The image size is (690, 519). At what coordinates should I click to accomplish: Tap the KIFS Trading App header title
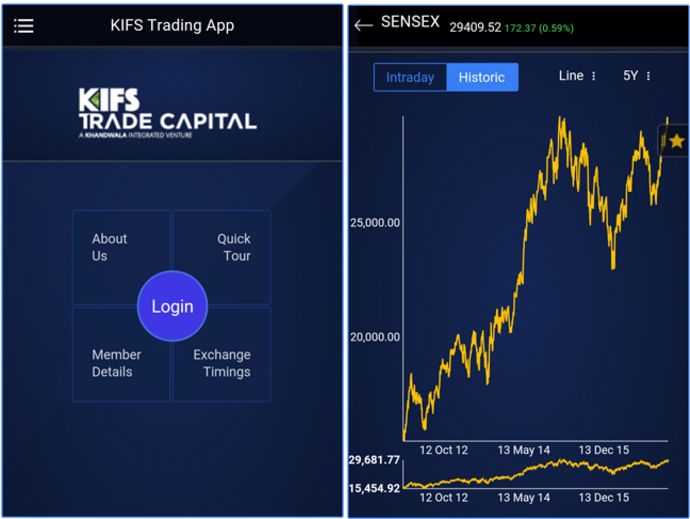172,26
